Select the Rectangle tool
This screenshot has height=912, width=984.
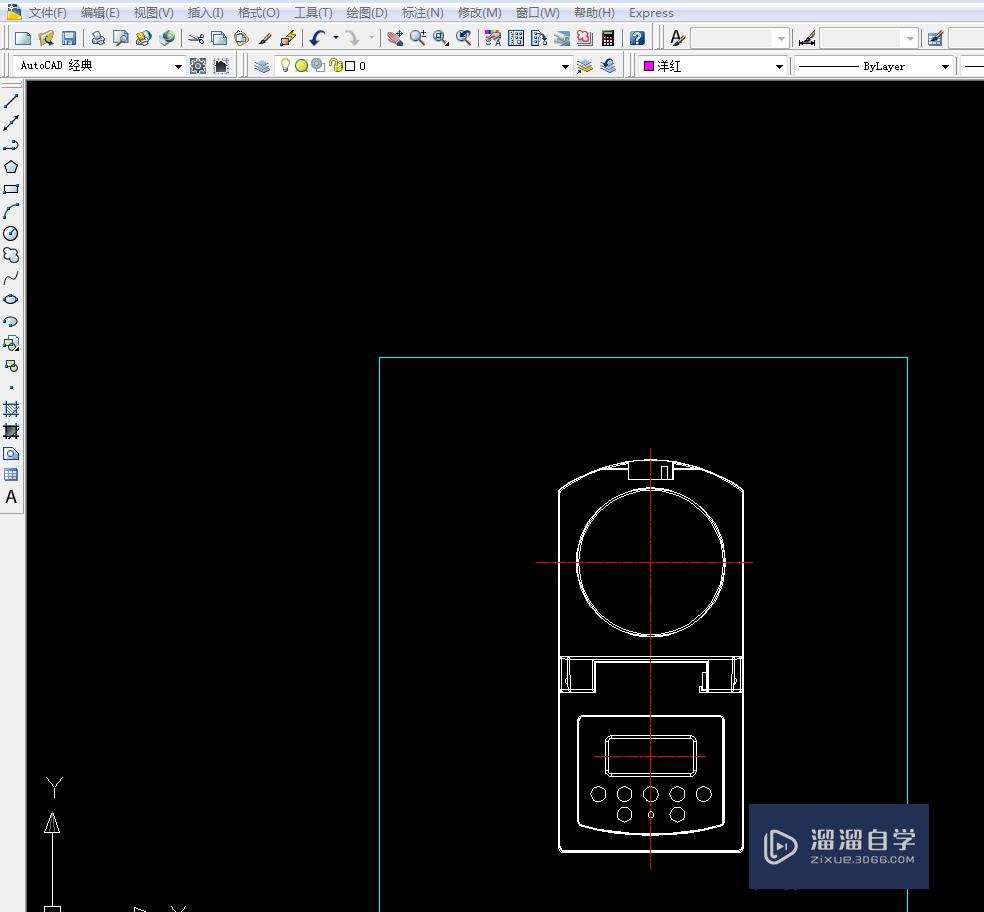click(11, 188)
